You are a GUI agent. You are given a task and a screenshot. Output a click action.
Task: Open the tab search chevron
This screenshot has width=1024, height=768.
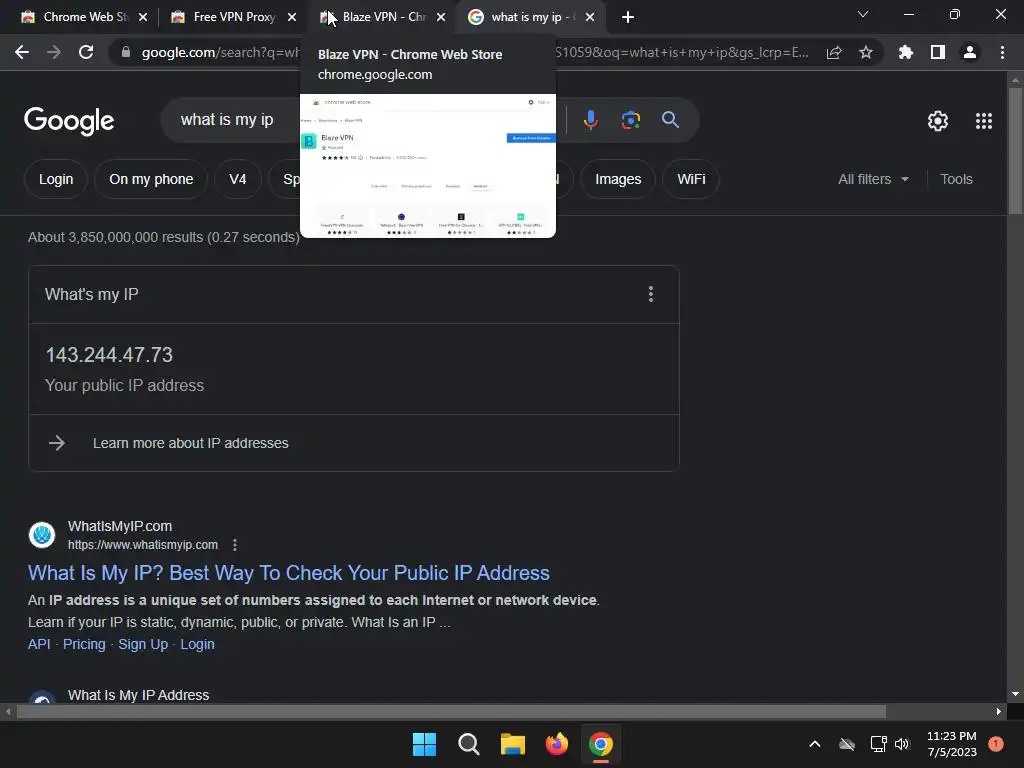tap(863, 14)
